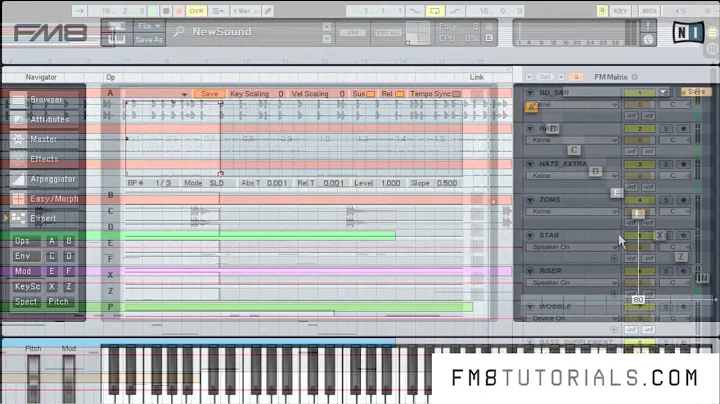Select operator row X in envelope list

[110, 275]
